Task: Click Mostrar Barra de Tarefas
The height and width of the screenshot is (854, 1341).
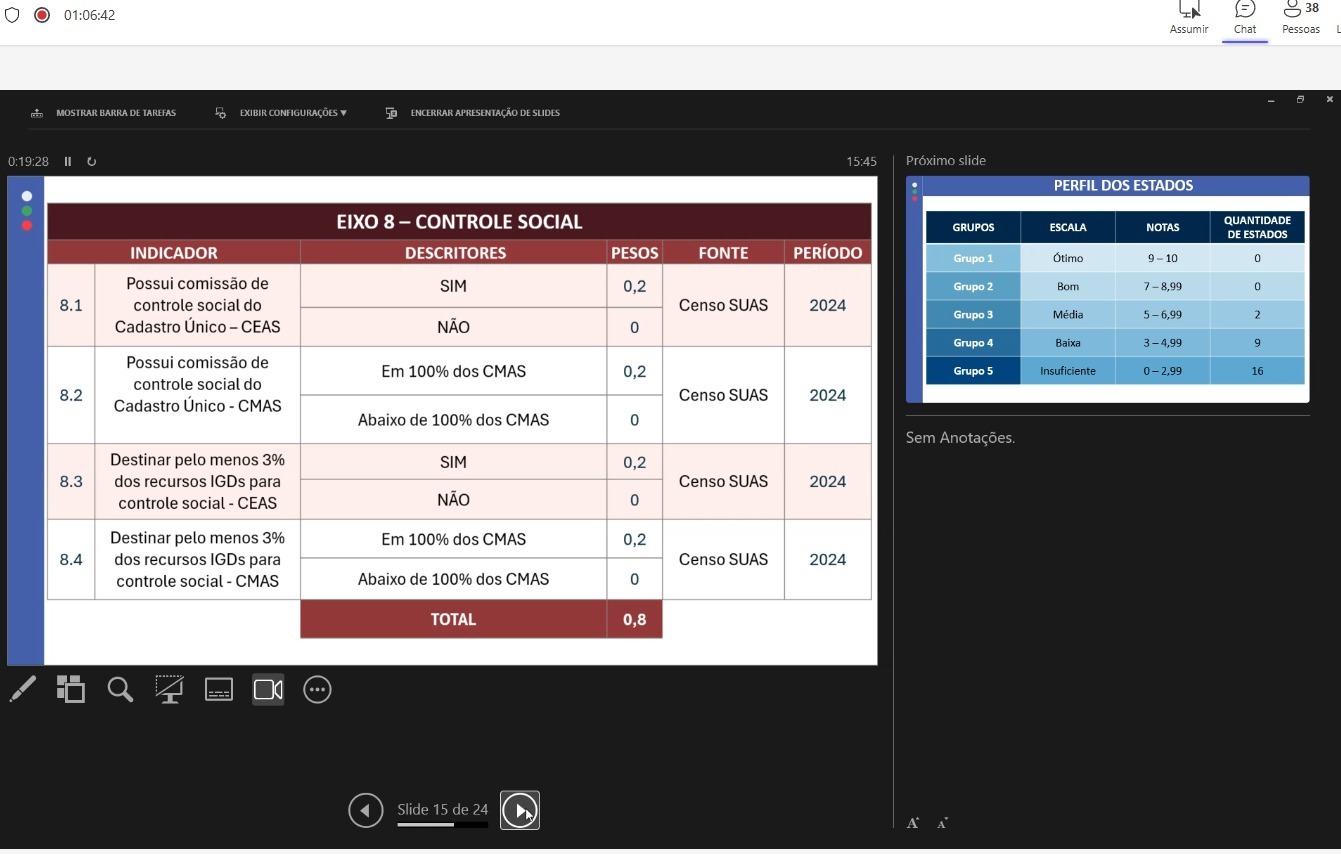Action: [104, 113]
